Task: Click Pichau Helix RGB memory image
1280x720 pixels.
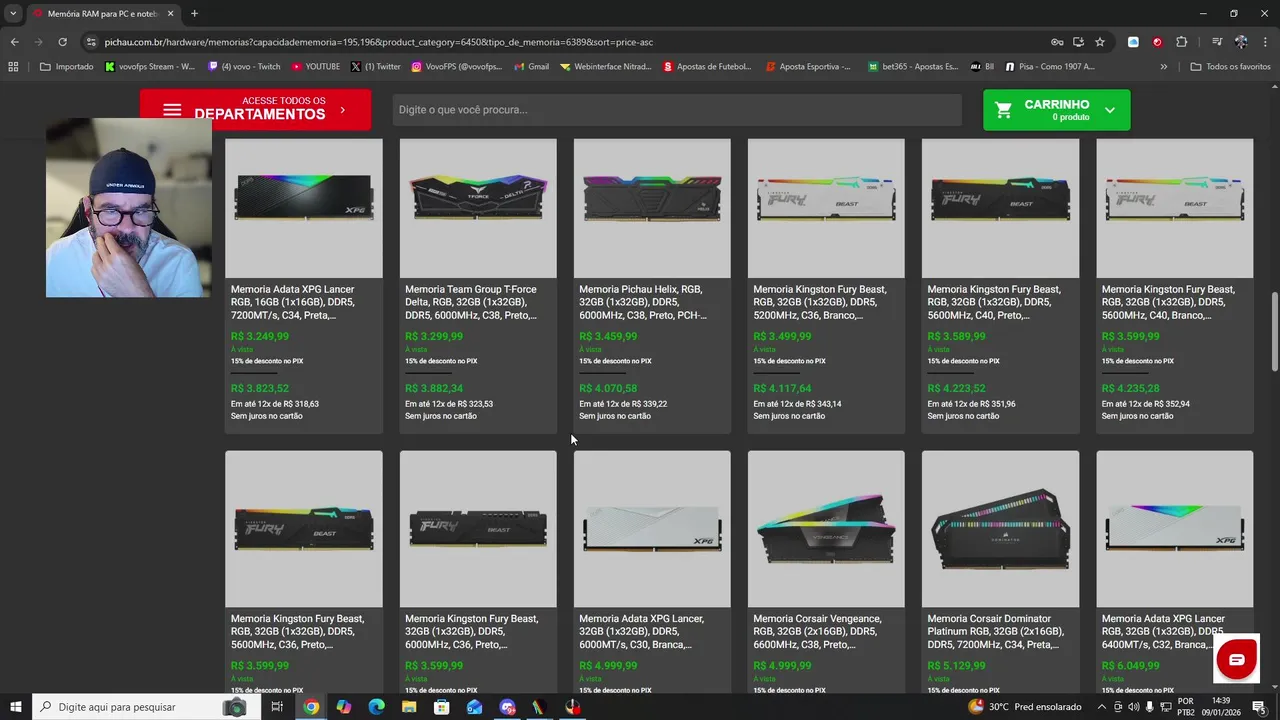Action: point(652,208)
